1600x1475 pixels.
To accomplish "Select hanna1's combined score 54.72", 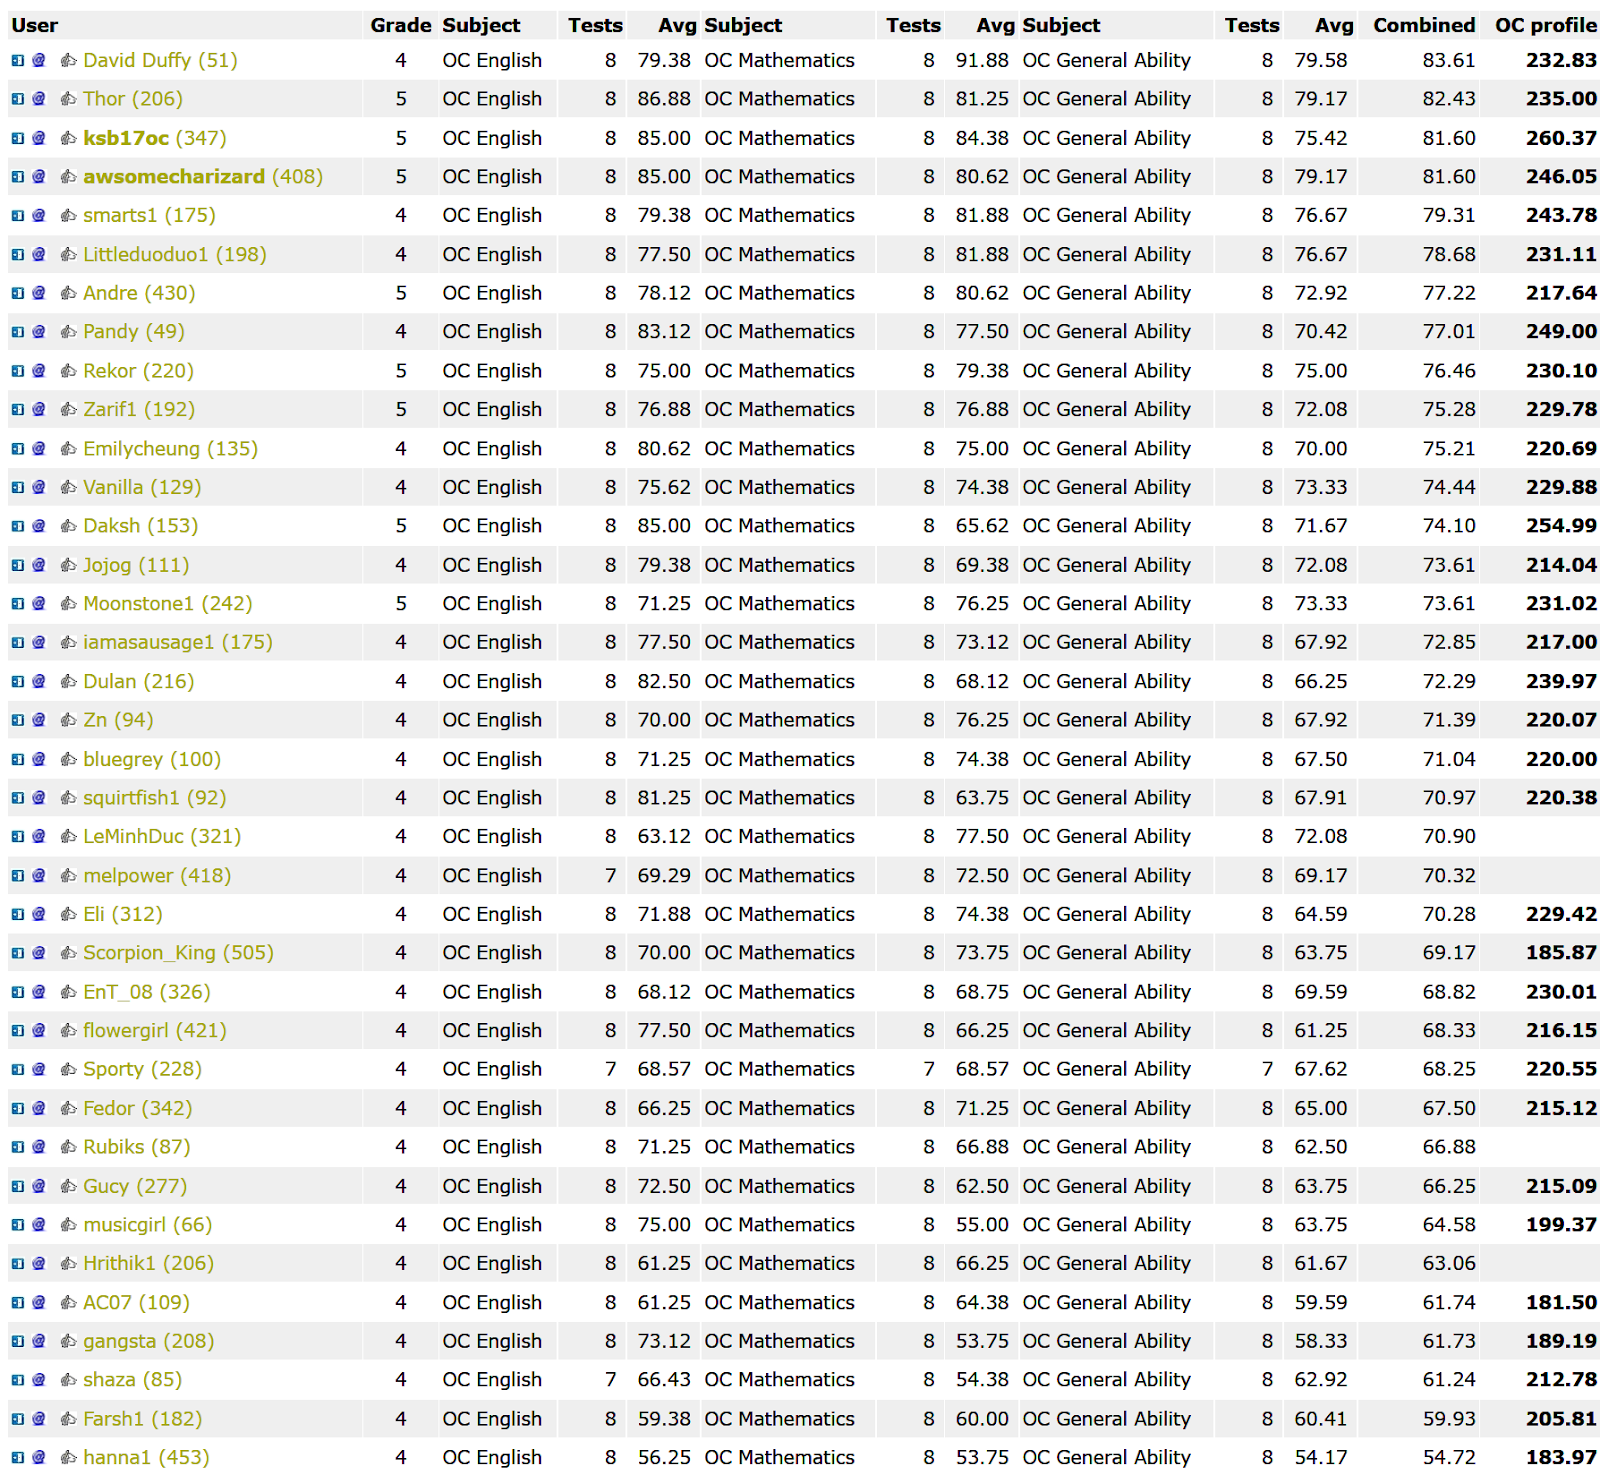I will point(1449,1457).
